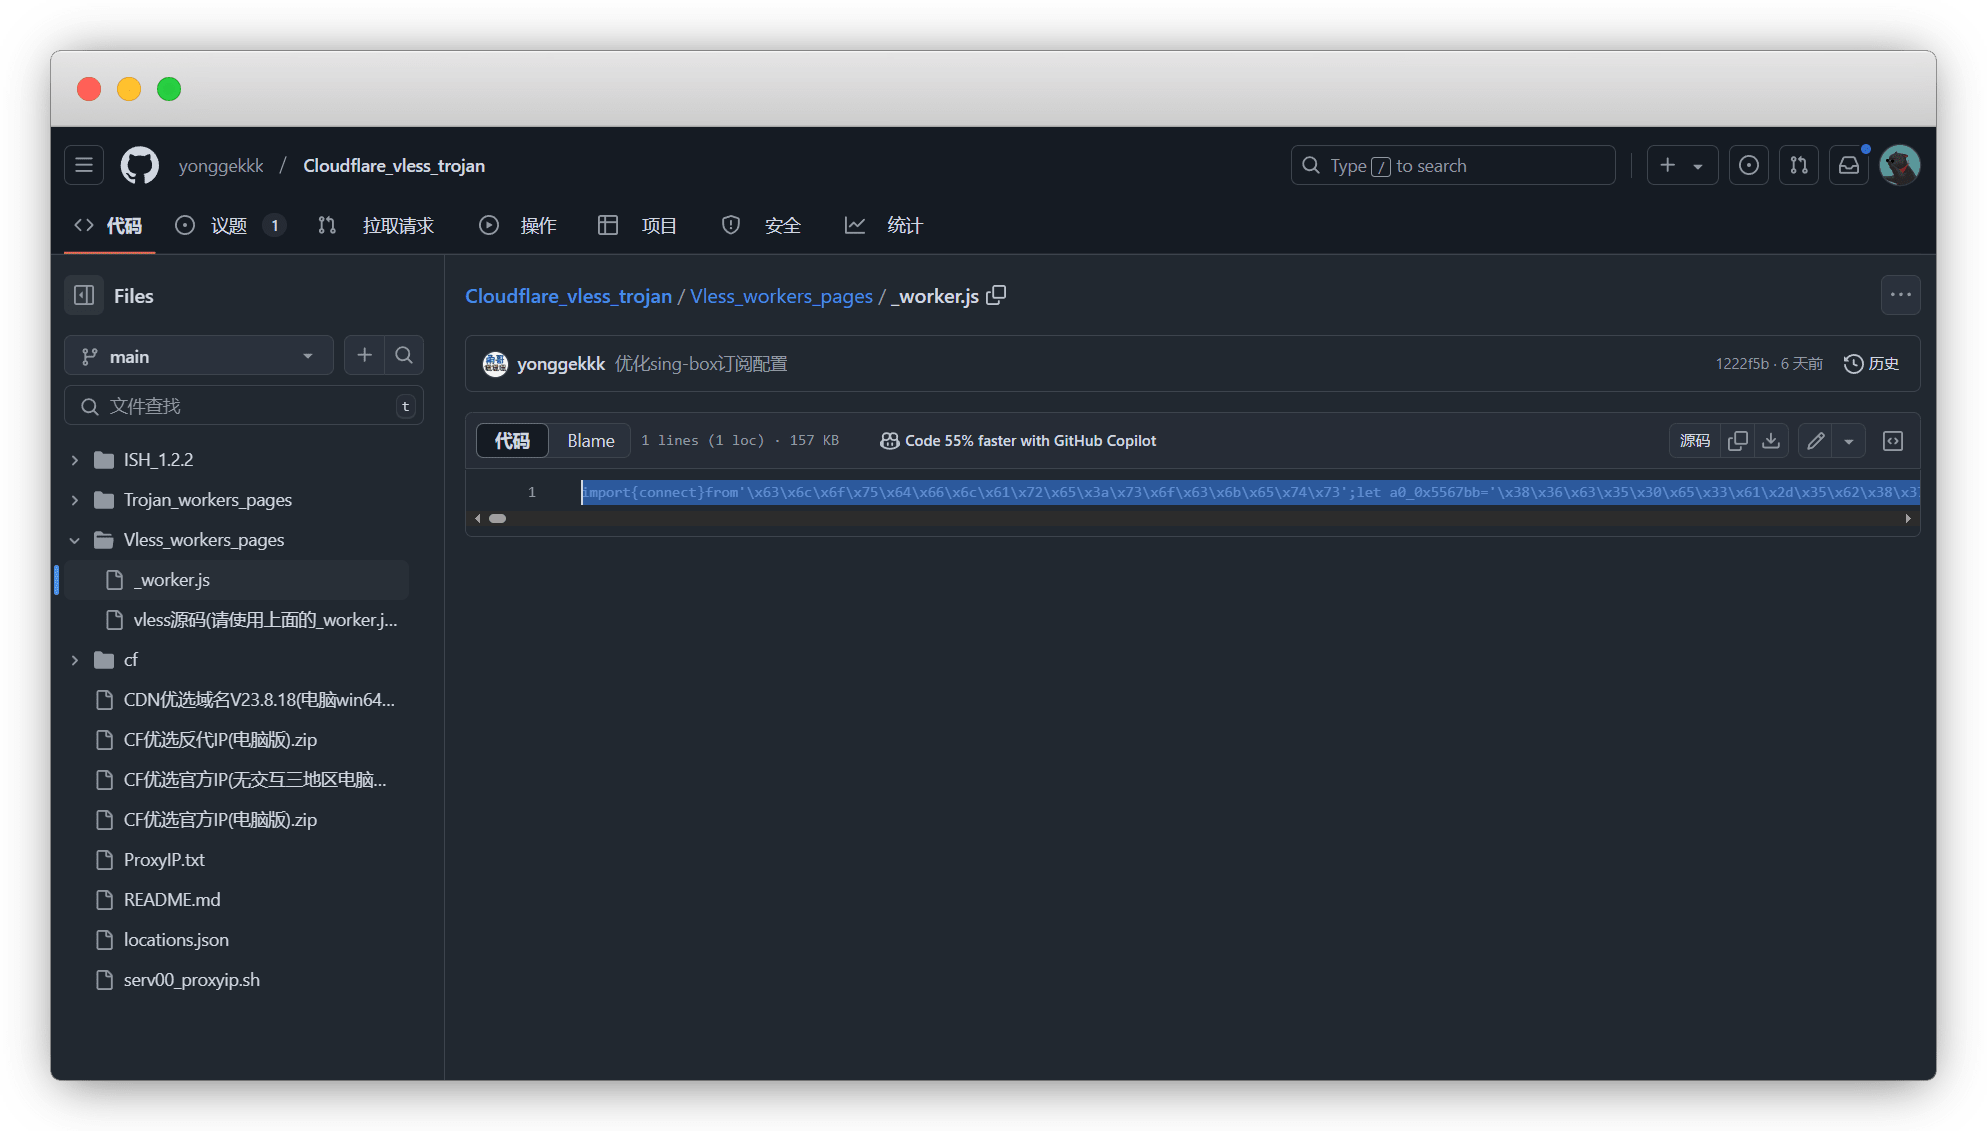Collapse the Vless_workers_pages folder
This screenshot has height=1131, width=1987.
75,540
